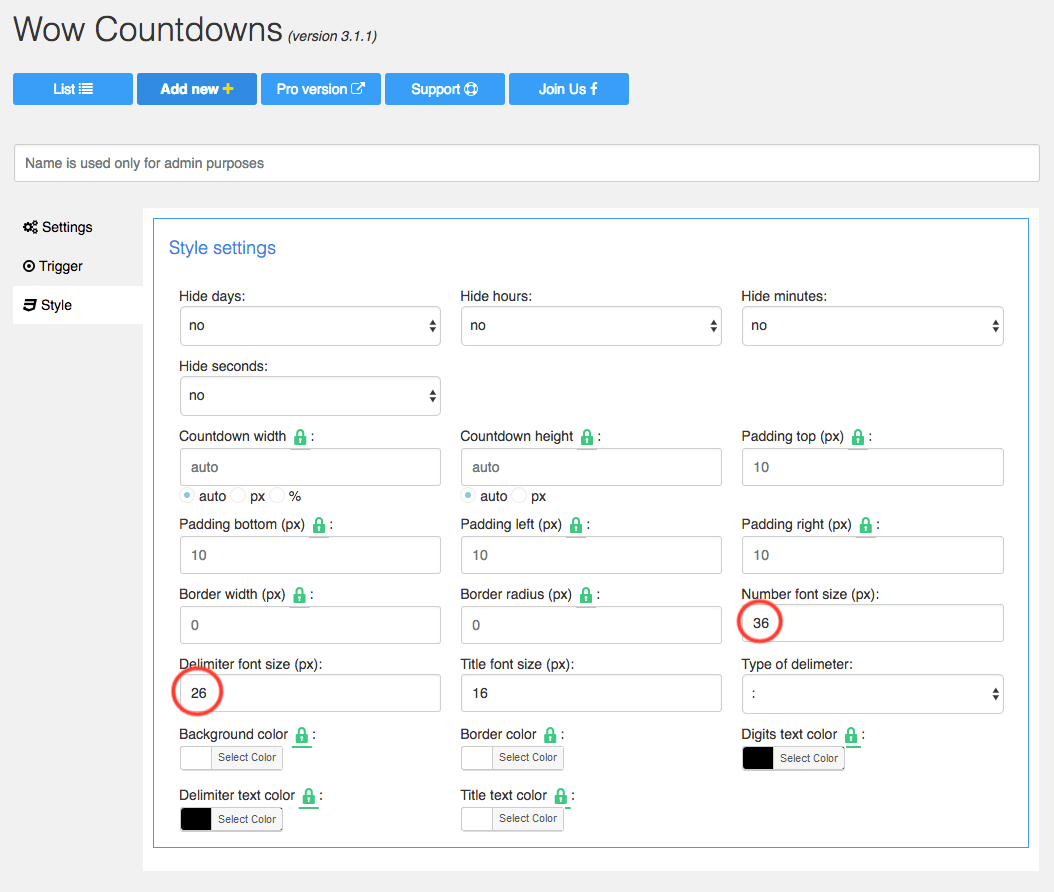1054x892 pixels.
Task: Open the Hide days dropdown
Action: (x=310, y=326)
